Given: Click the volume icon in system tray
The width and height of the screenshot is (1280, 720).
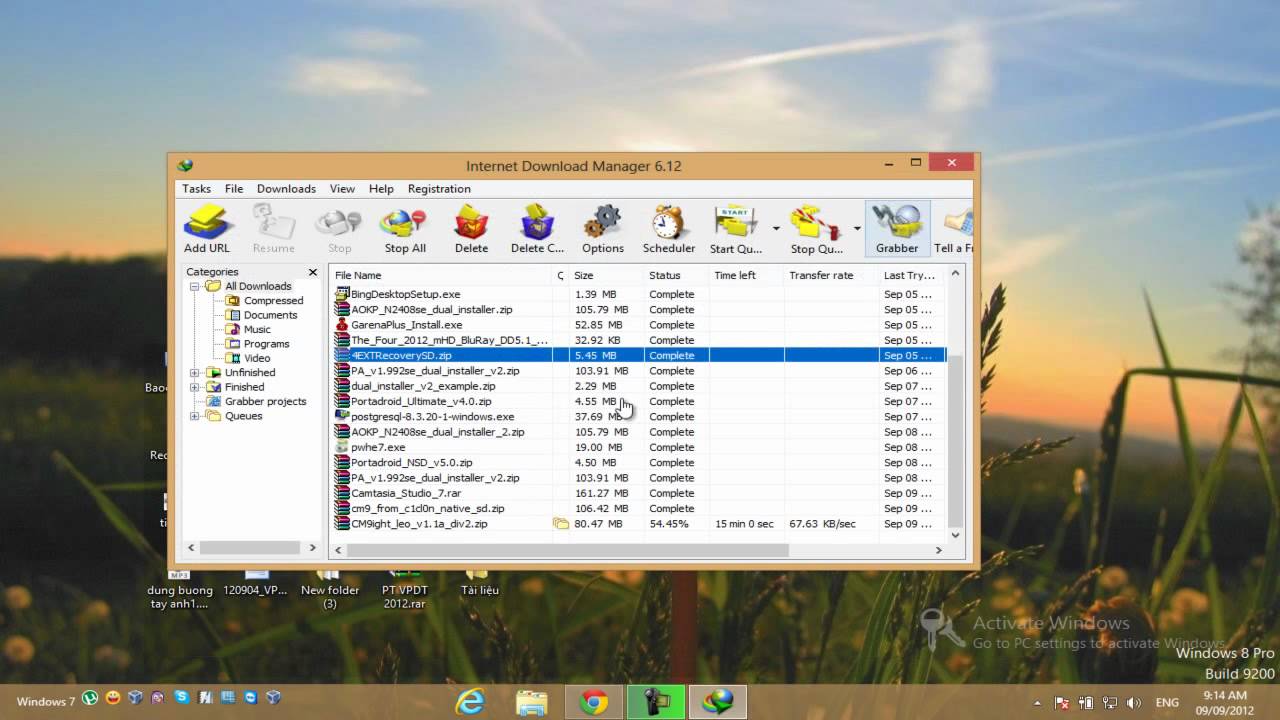Looking at the screenshot, I should click(1132, 703).
